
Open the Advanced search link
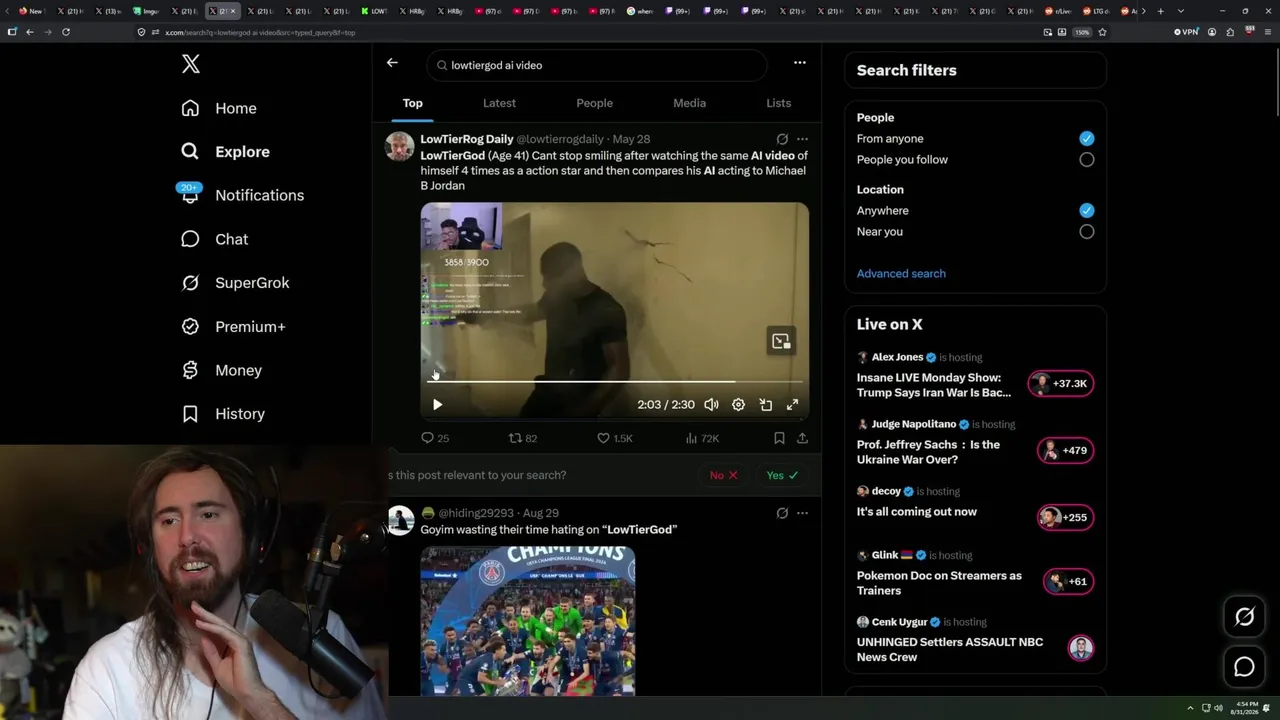click(901, 274)
